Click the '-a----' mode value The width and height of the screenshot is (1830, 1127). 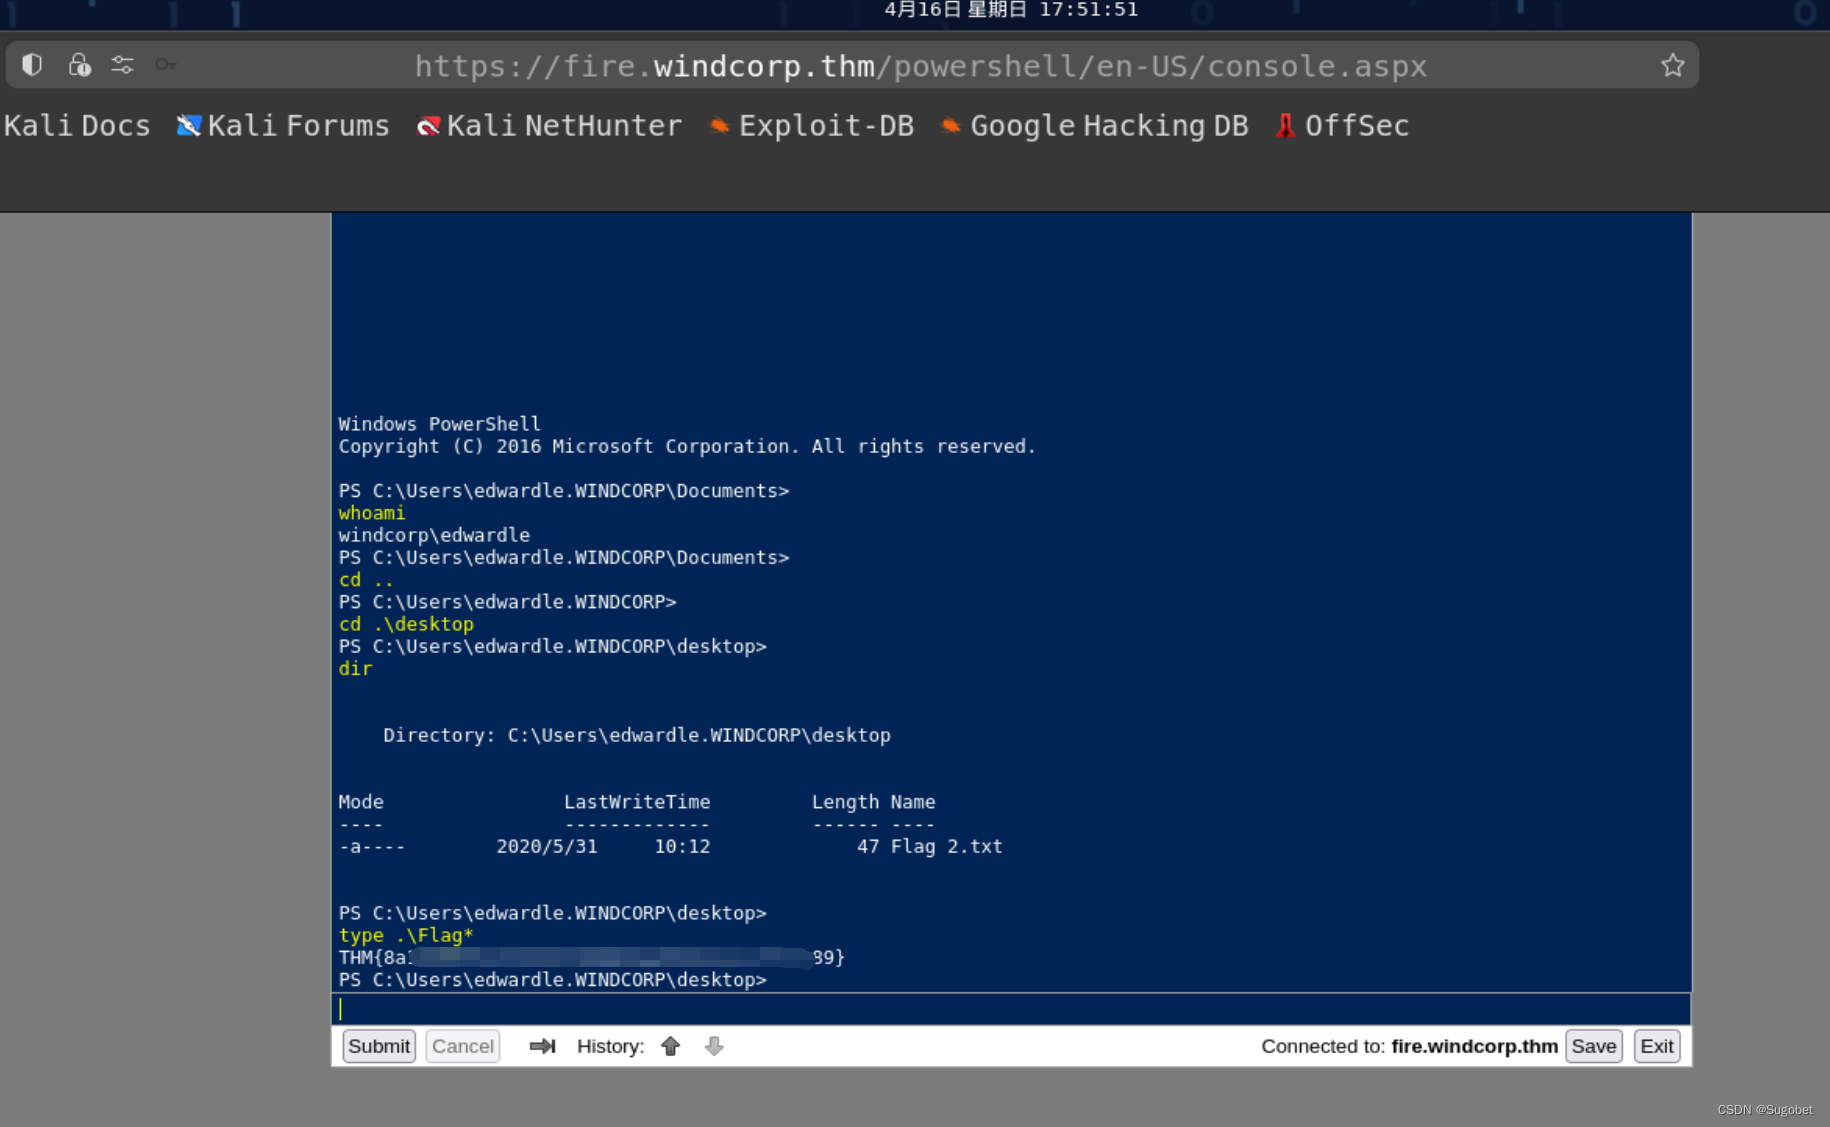pos(372,846)
